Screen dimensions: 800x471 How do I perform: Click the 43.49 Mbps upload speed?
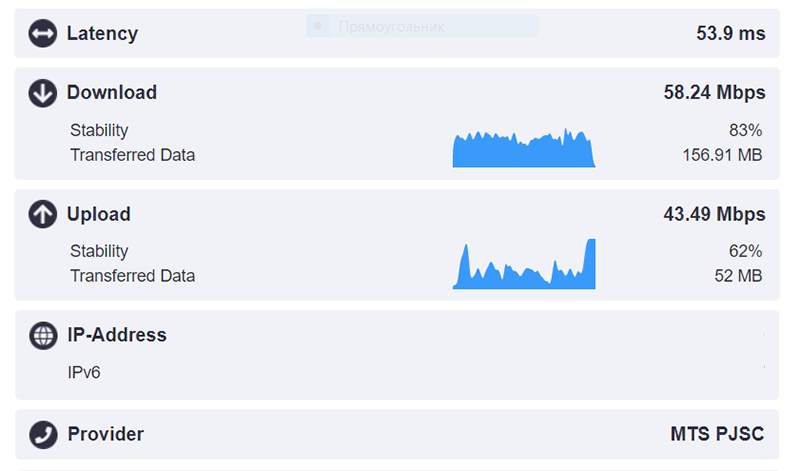(714, 214)
